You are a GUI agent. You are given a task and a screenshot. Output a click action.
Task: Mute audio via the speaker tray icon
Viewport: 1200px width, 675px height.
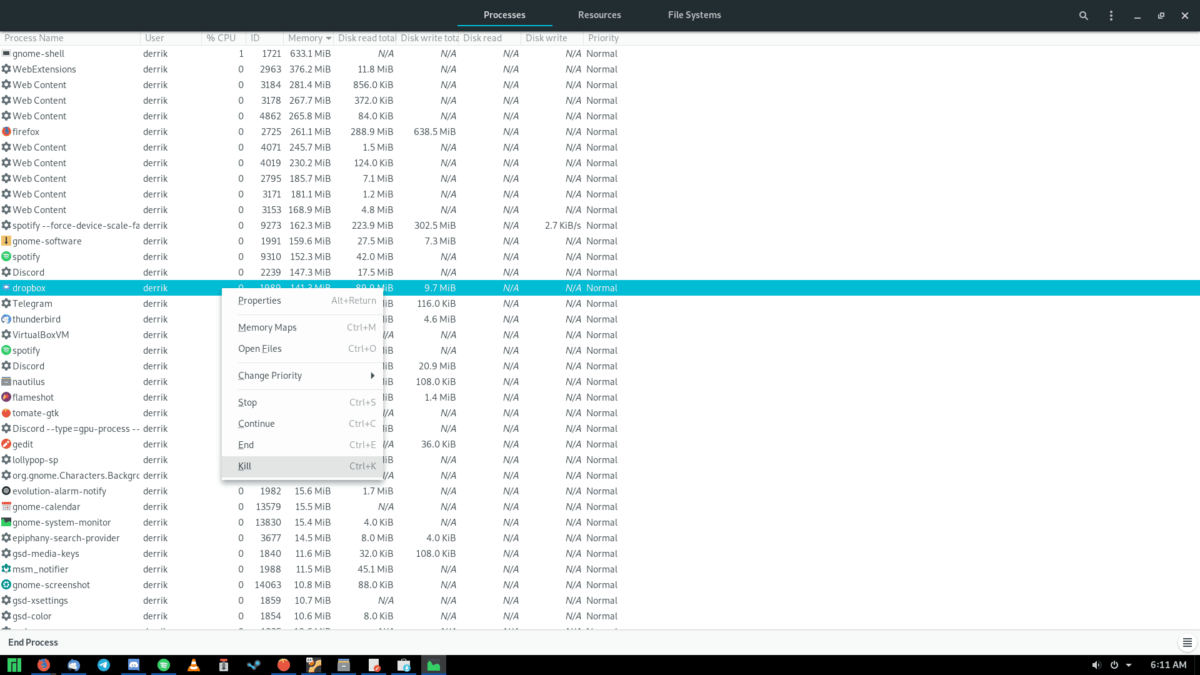click(1098, 663)
